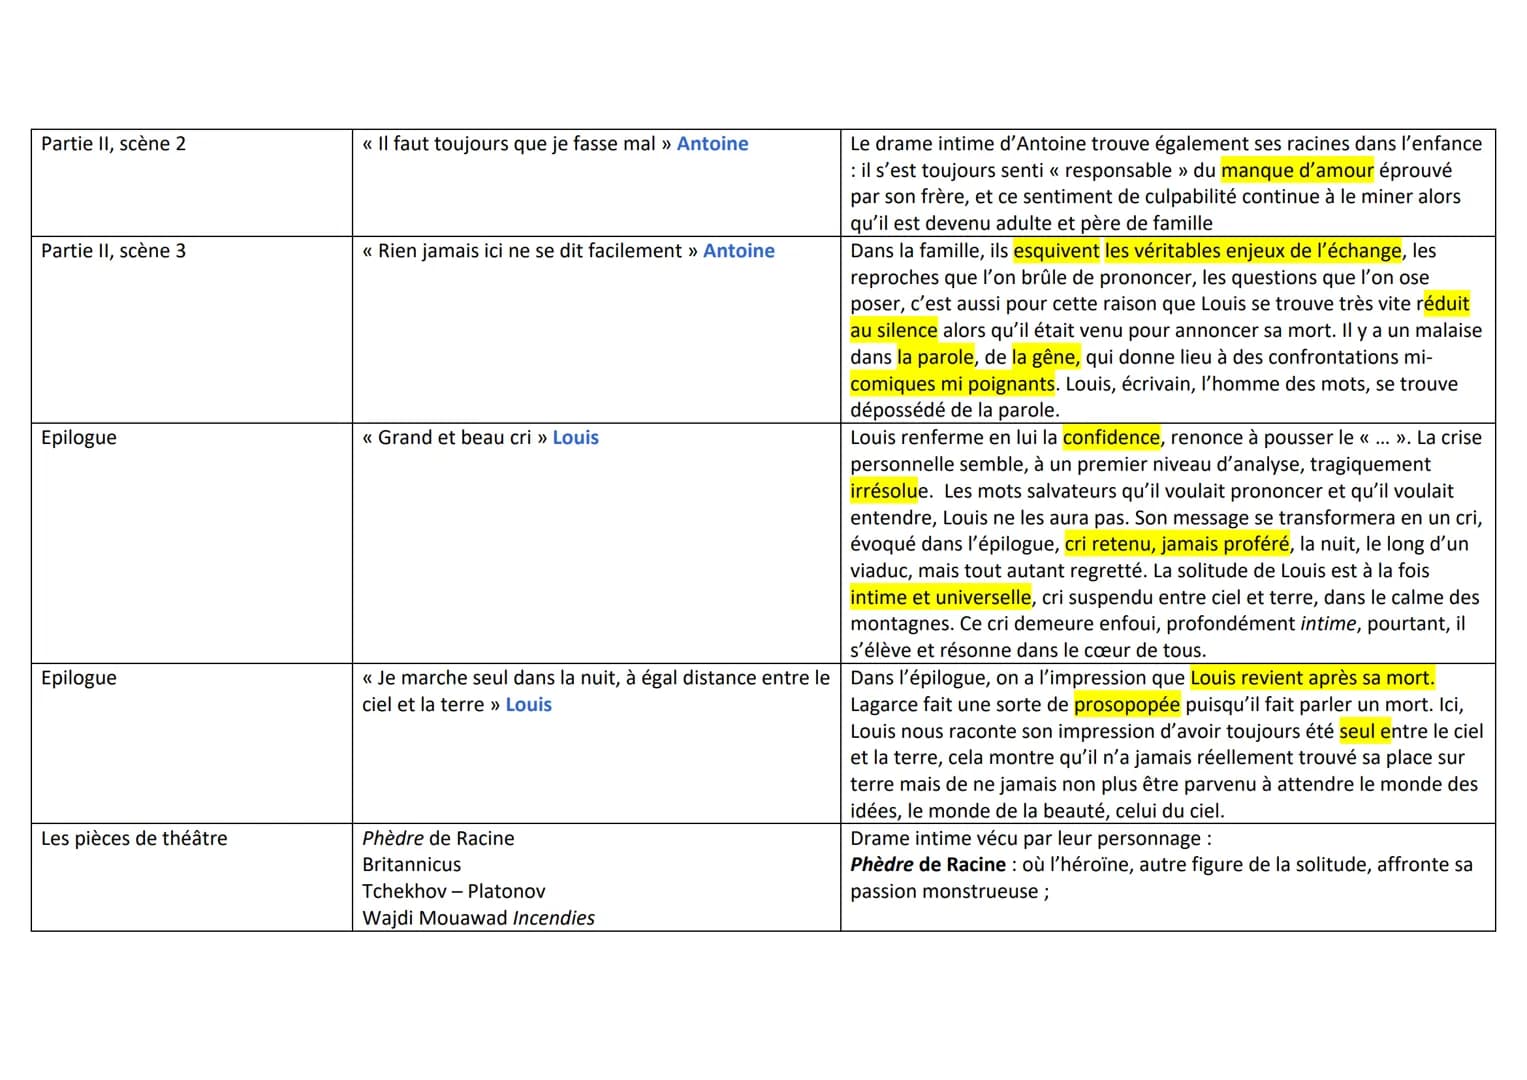Select the blue 'Antoine' name after 'fasse mal'
This screenshot has height=1080, width=1527.
click(712, 144)
